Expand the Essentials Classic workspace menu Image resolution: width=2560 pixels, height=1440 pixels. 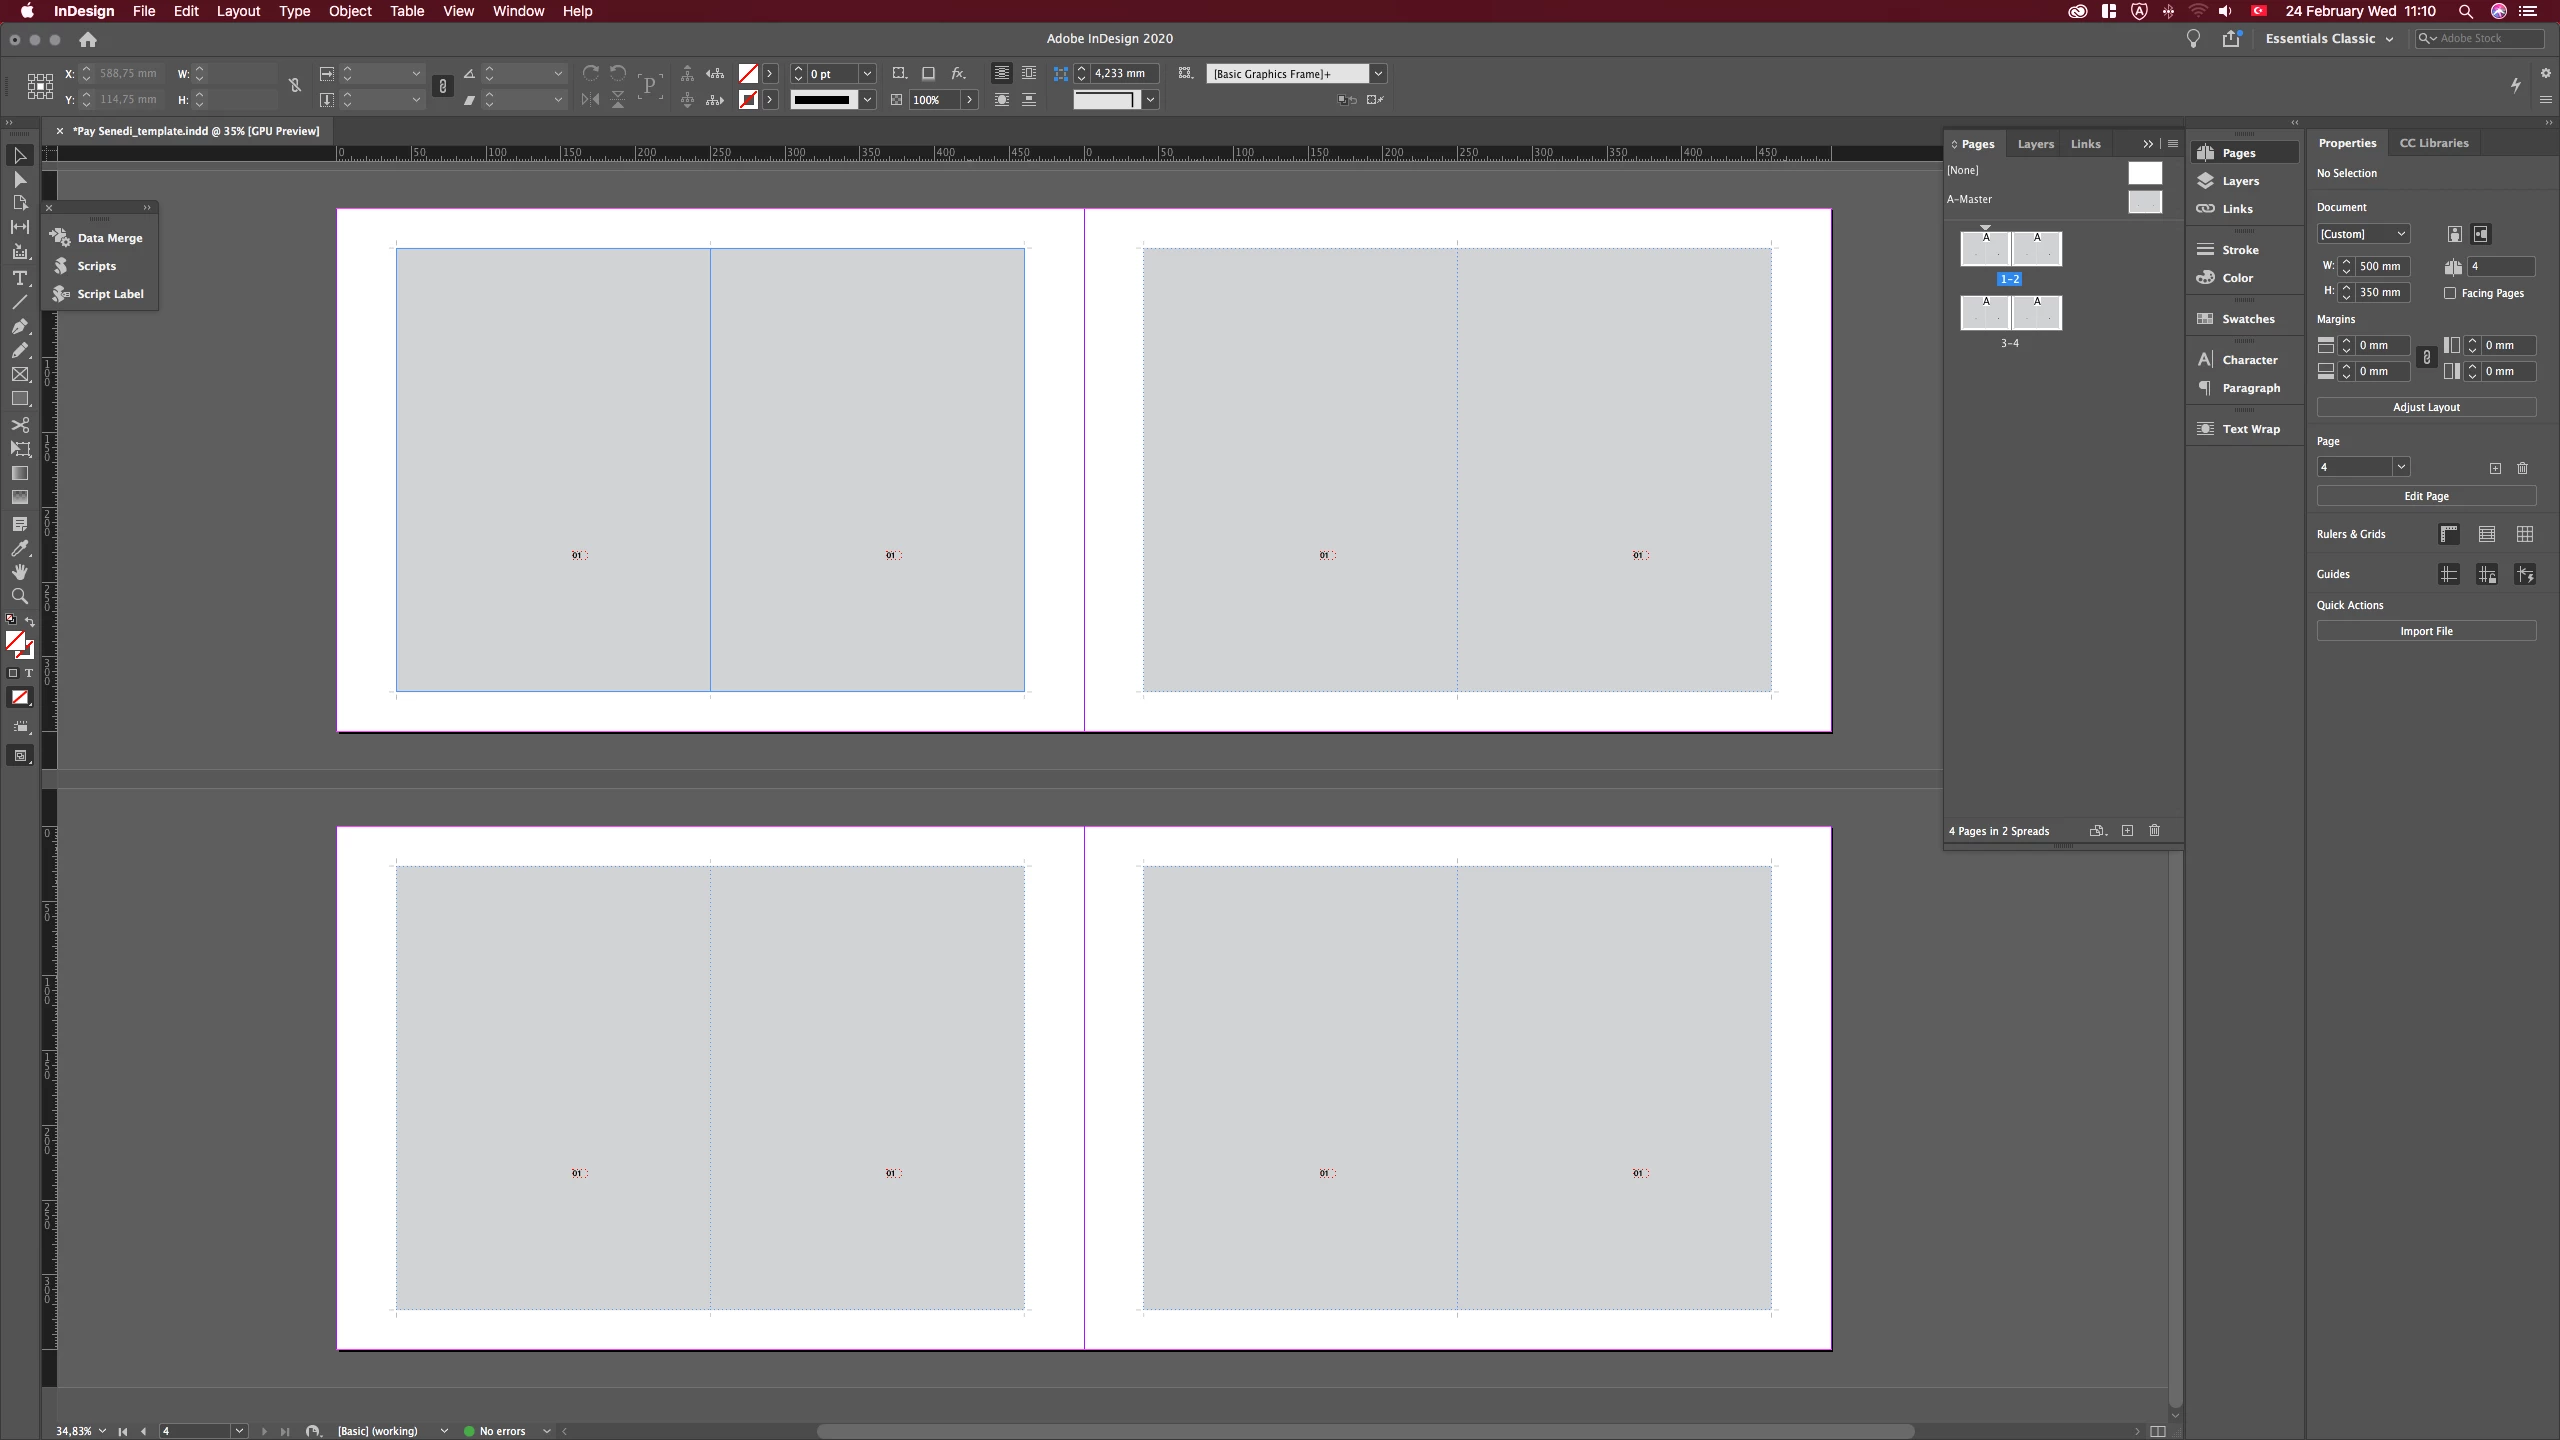[x=2329, y=39]
